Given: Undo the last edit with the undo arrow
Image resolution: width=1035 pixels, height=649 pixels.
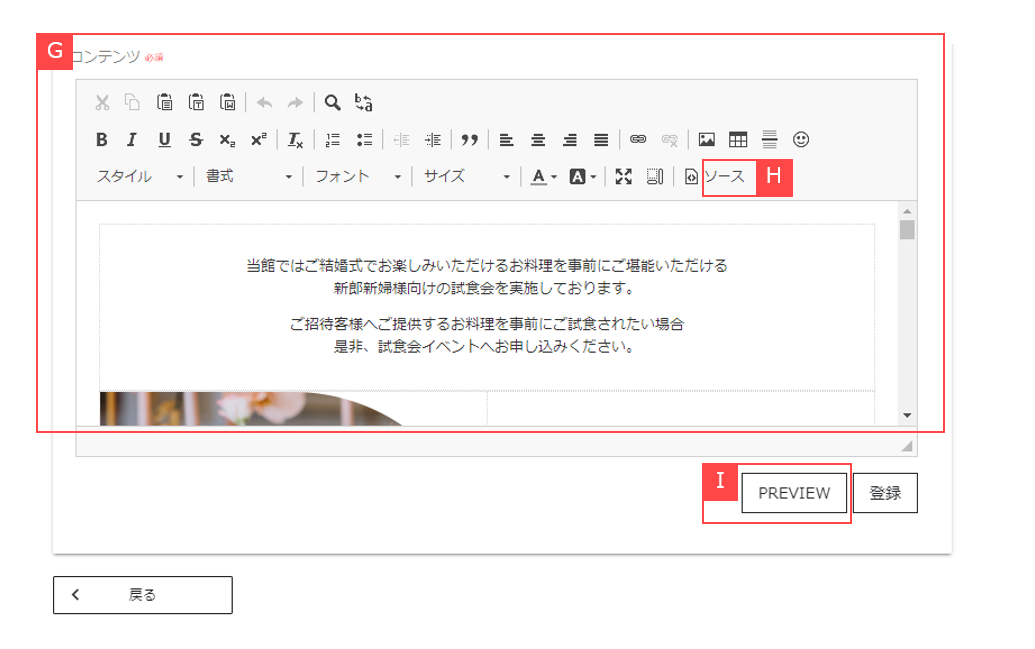Looking at the screenshot, I should (x=263, y=102).
